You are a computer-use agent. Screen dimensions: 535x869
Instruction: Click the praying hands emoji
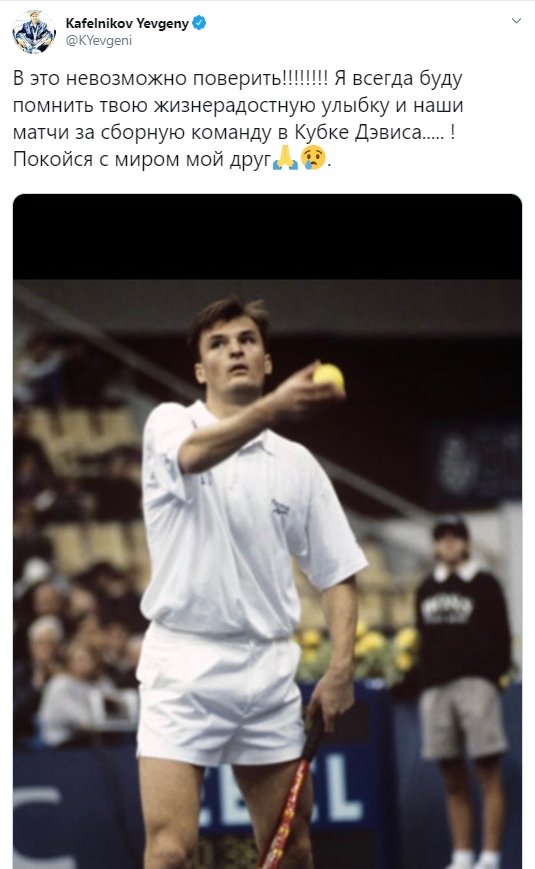[286, 159]
